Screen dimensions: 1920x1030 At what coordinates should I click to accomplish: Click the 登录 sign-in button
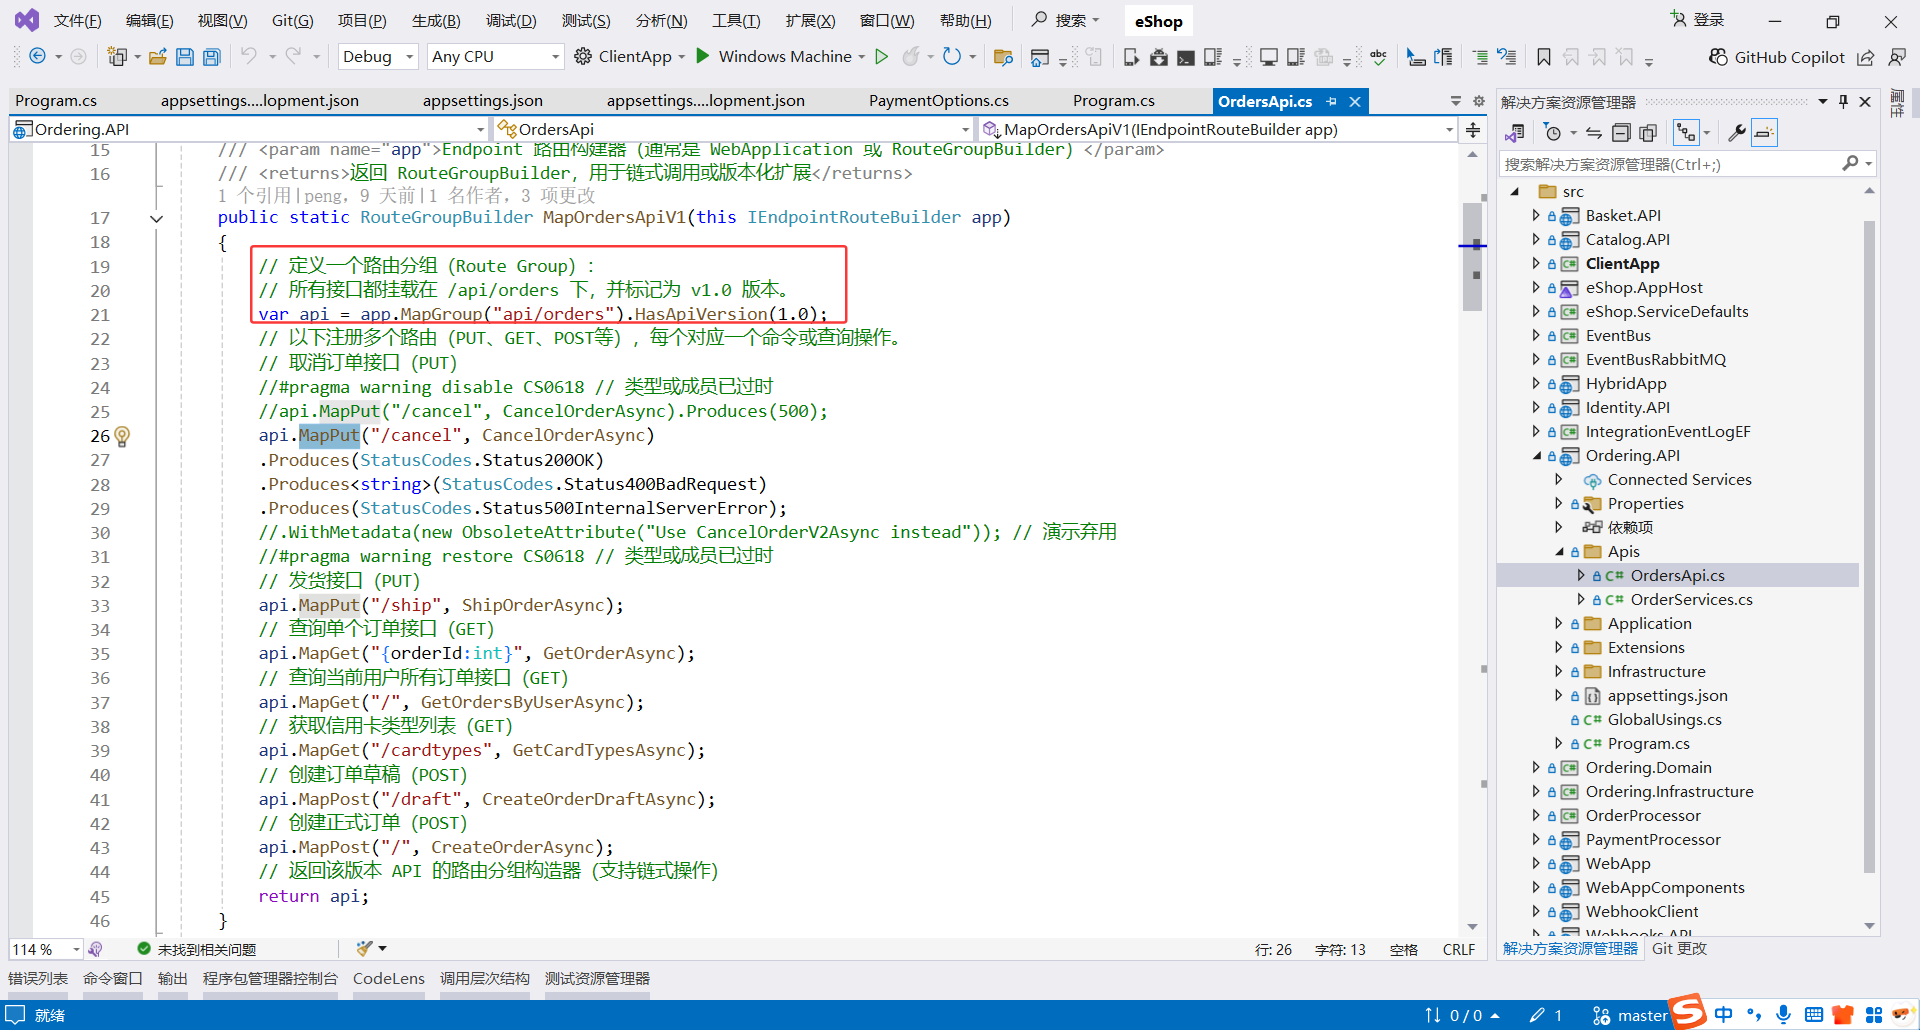point(1697,20)
